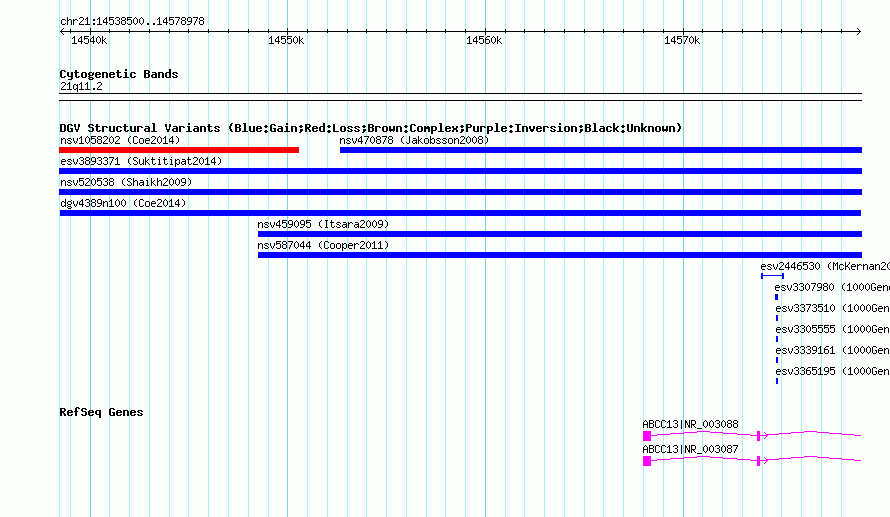
Task: Open esv3307980 1000Genomes variant label
Action: (x=832, y=287)
